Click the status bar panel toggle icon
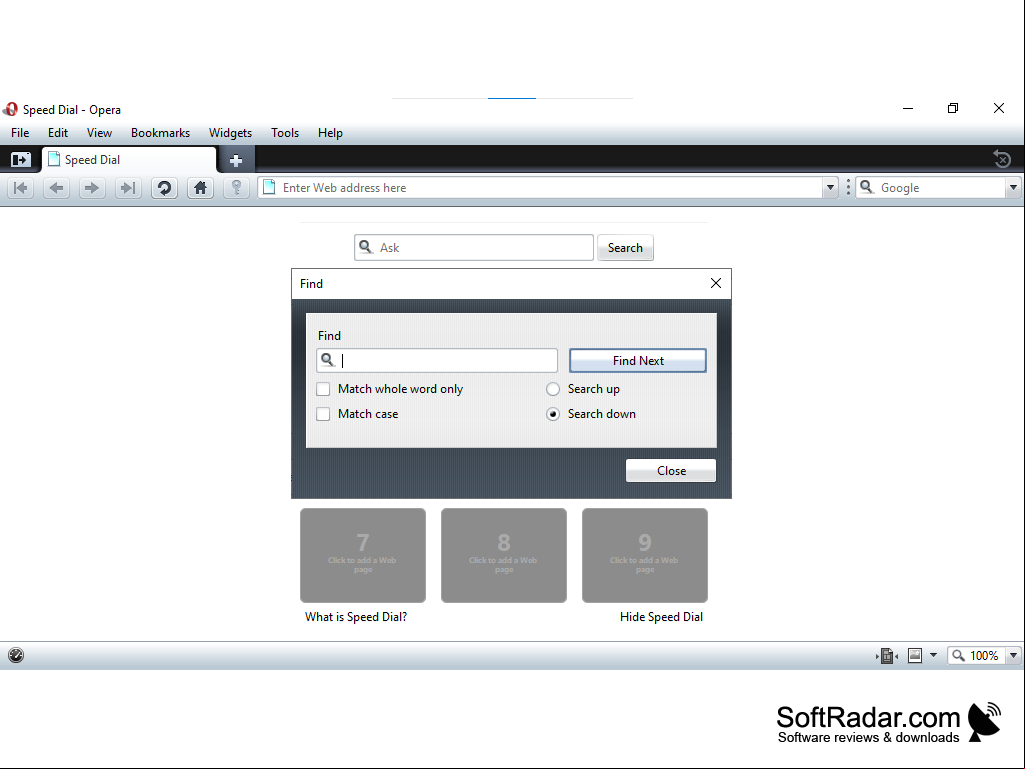This screenshot has width=1025, height=769. [16, 655]
